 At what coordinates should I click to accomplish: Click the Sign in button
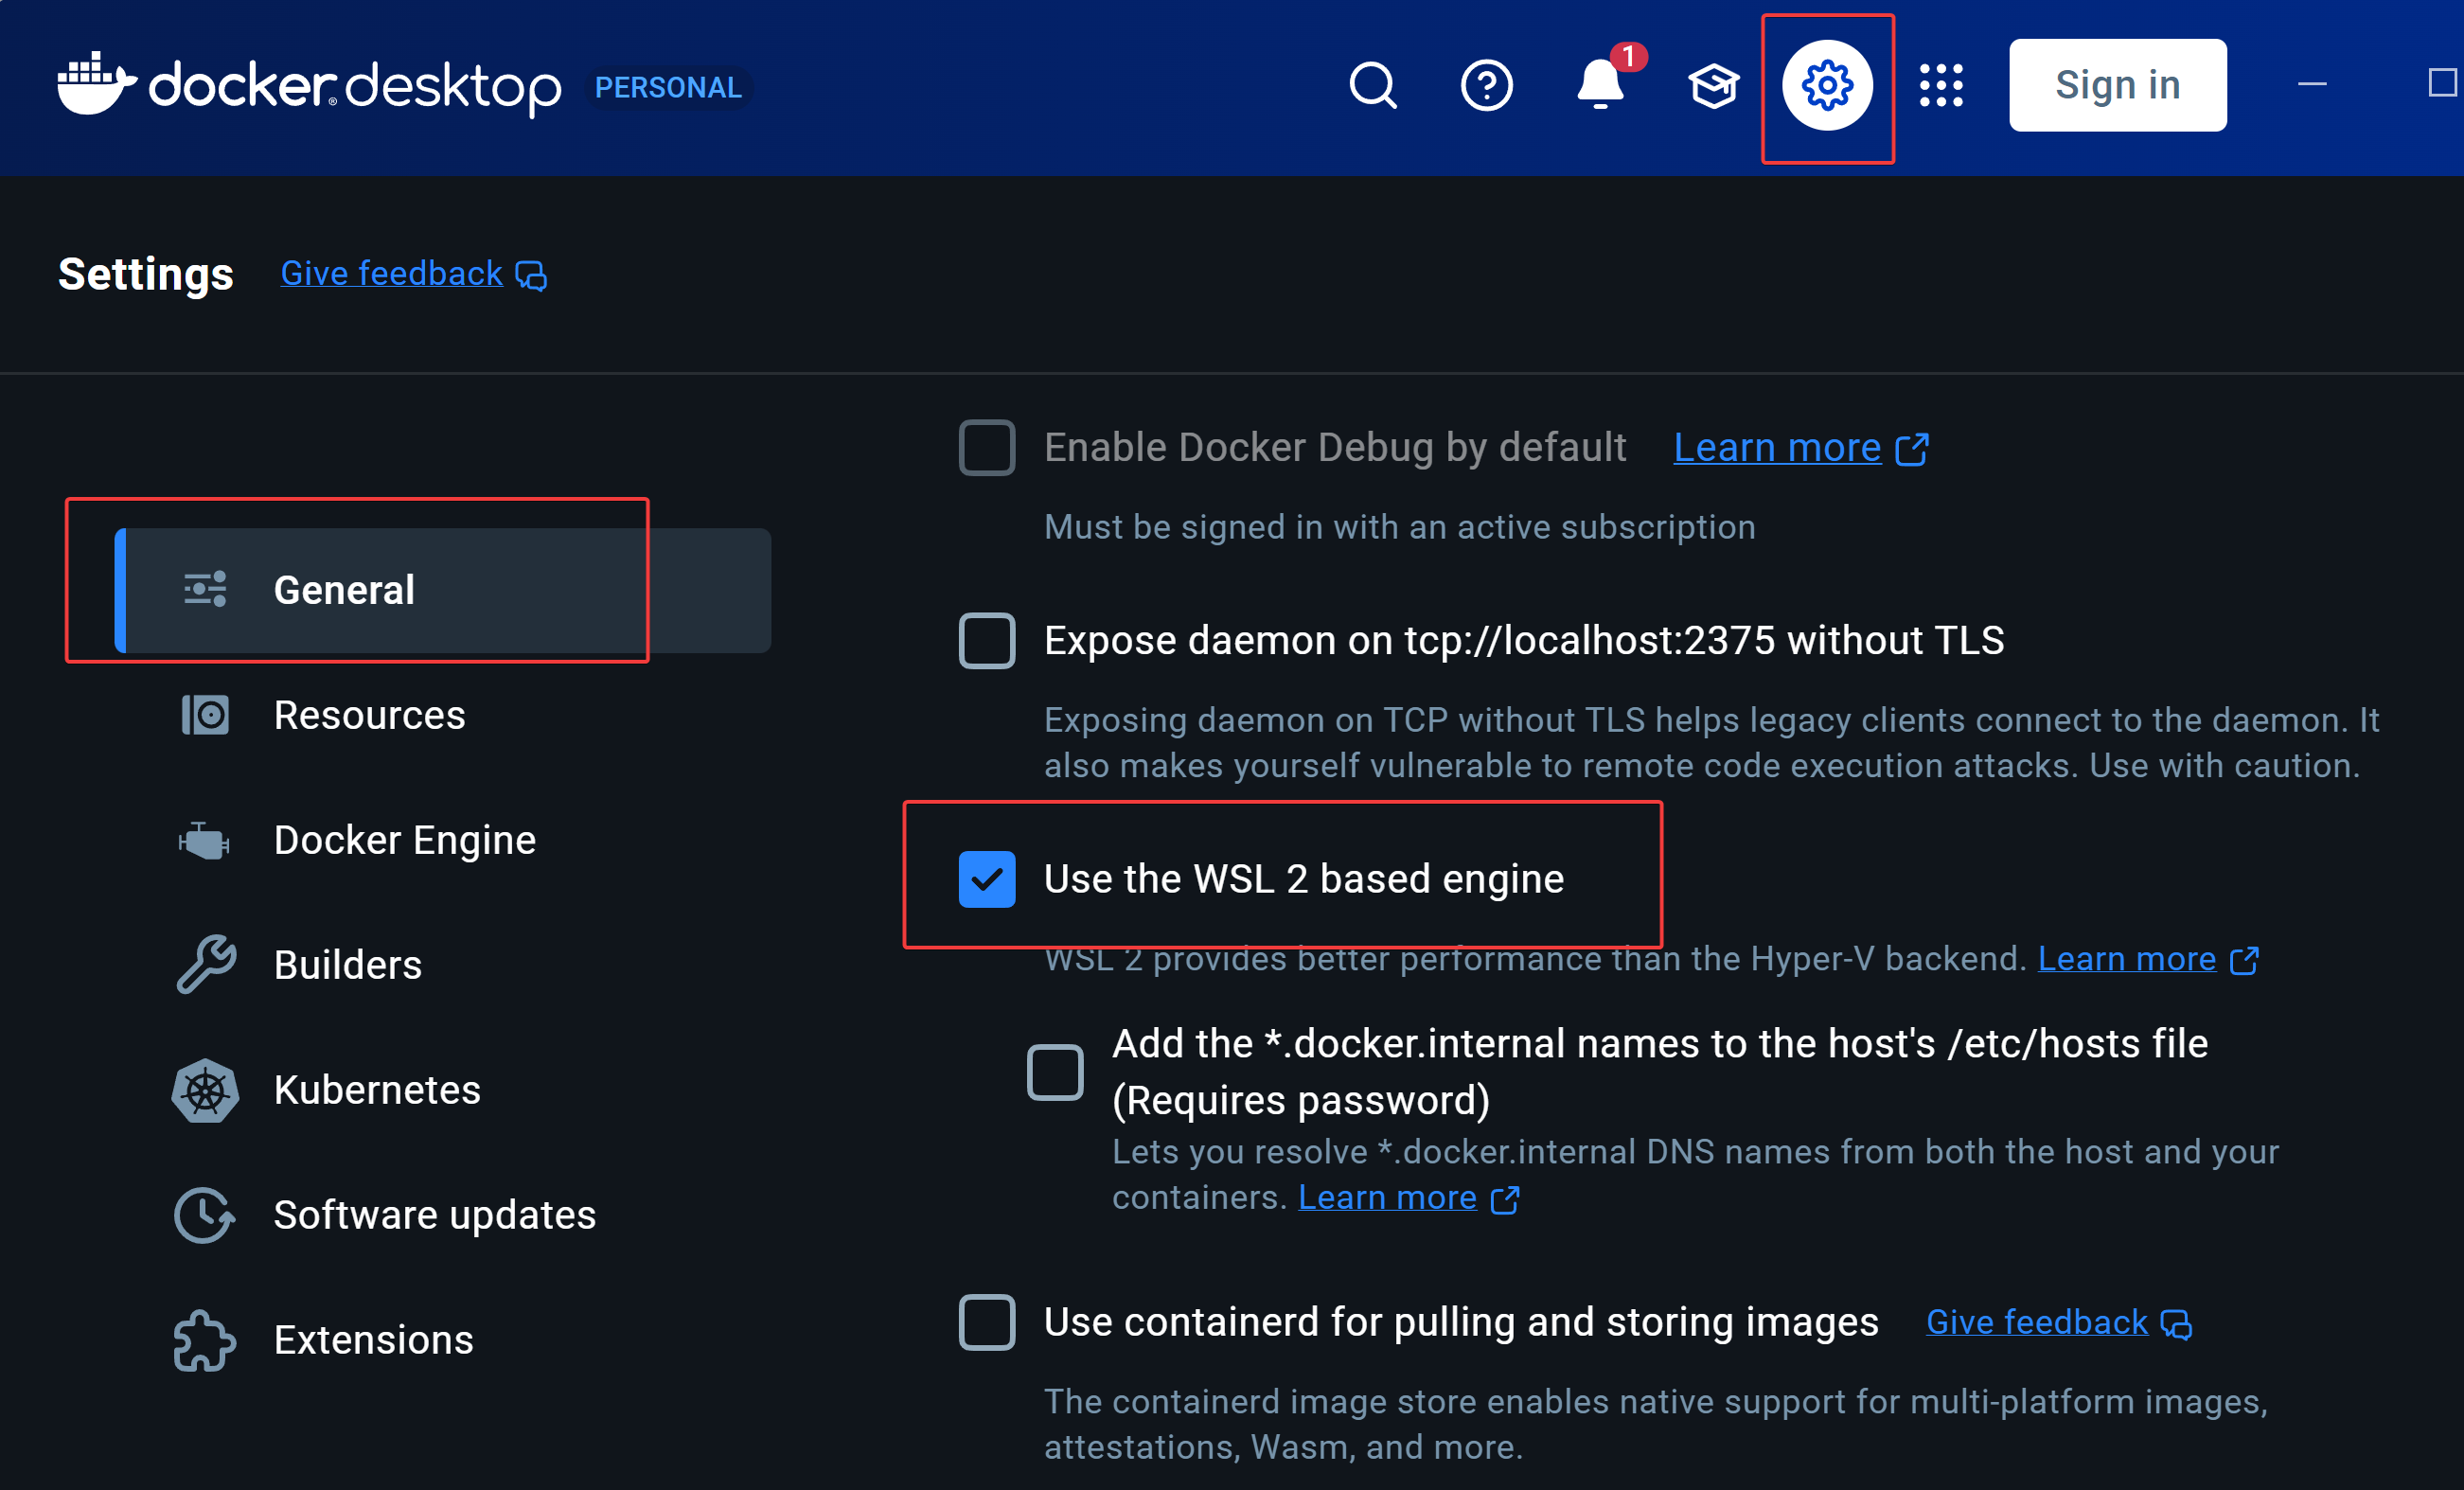(x=2117, y=85)
